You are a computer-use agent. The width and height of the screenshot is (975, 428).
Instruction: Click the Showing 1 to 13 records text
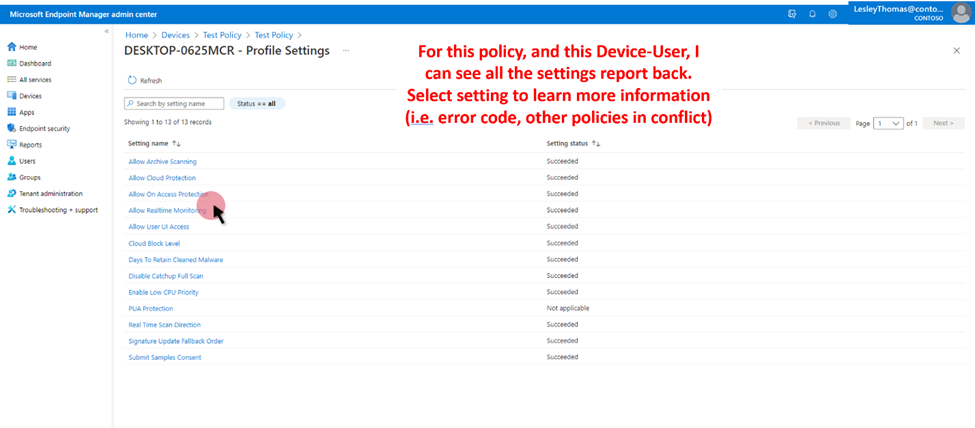tap(168, 123)
